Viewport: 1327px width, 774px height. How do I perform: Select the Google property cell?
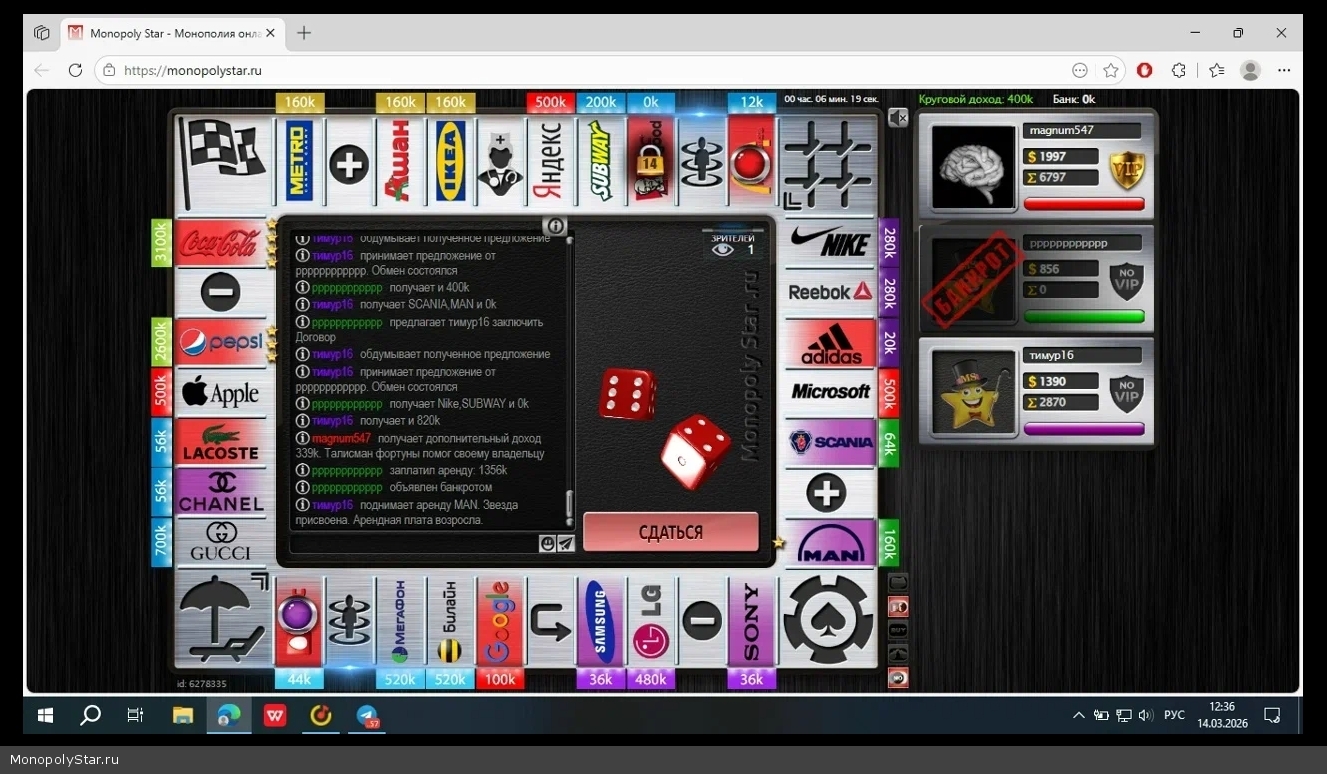(499, 620)
